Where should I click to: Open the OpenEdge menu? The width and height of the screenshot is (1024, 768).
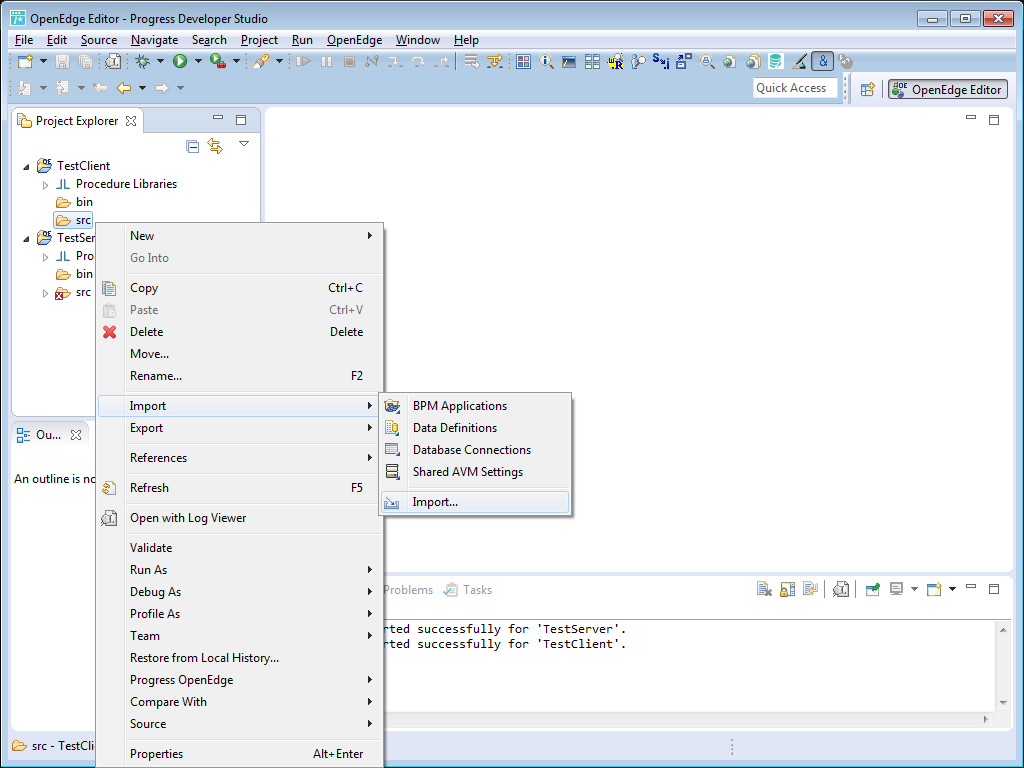[x=355, y=40]
